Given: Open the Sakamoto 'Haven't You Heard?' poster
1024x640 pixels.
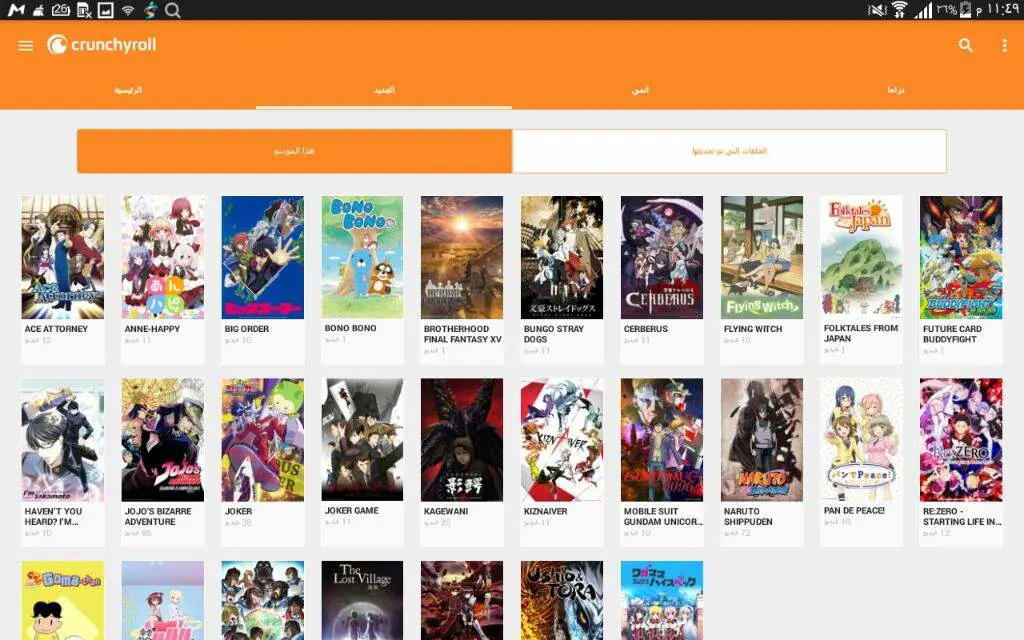Looking at the screenshot, I should coord(63,440).
